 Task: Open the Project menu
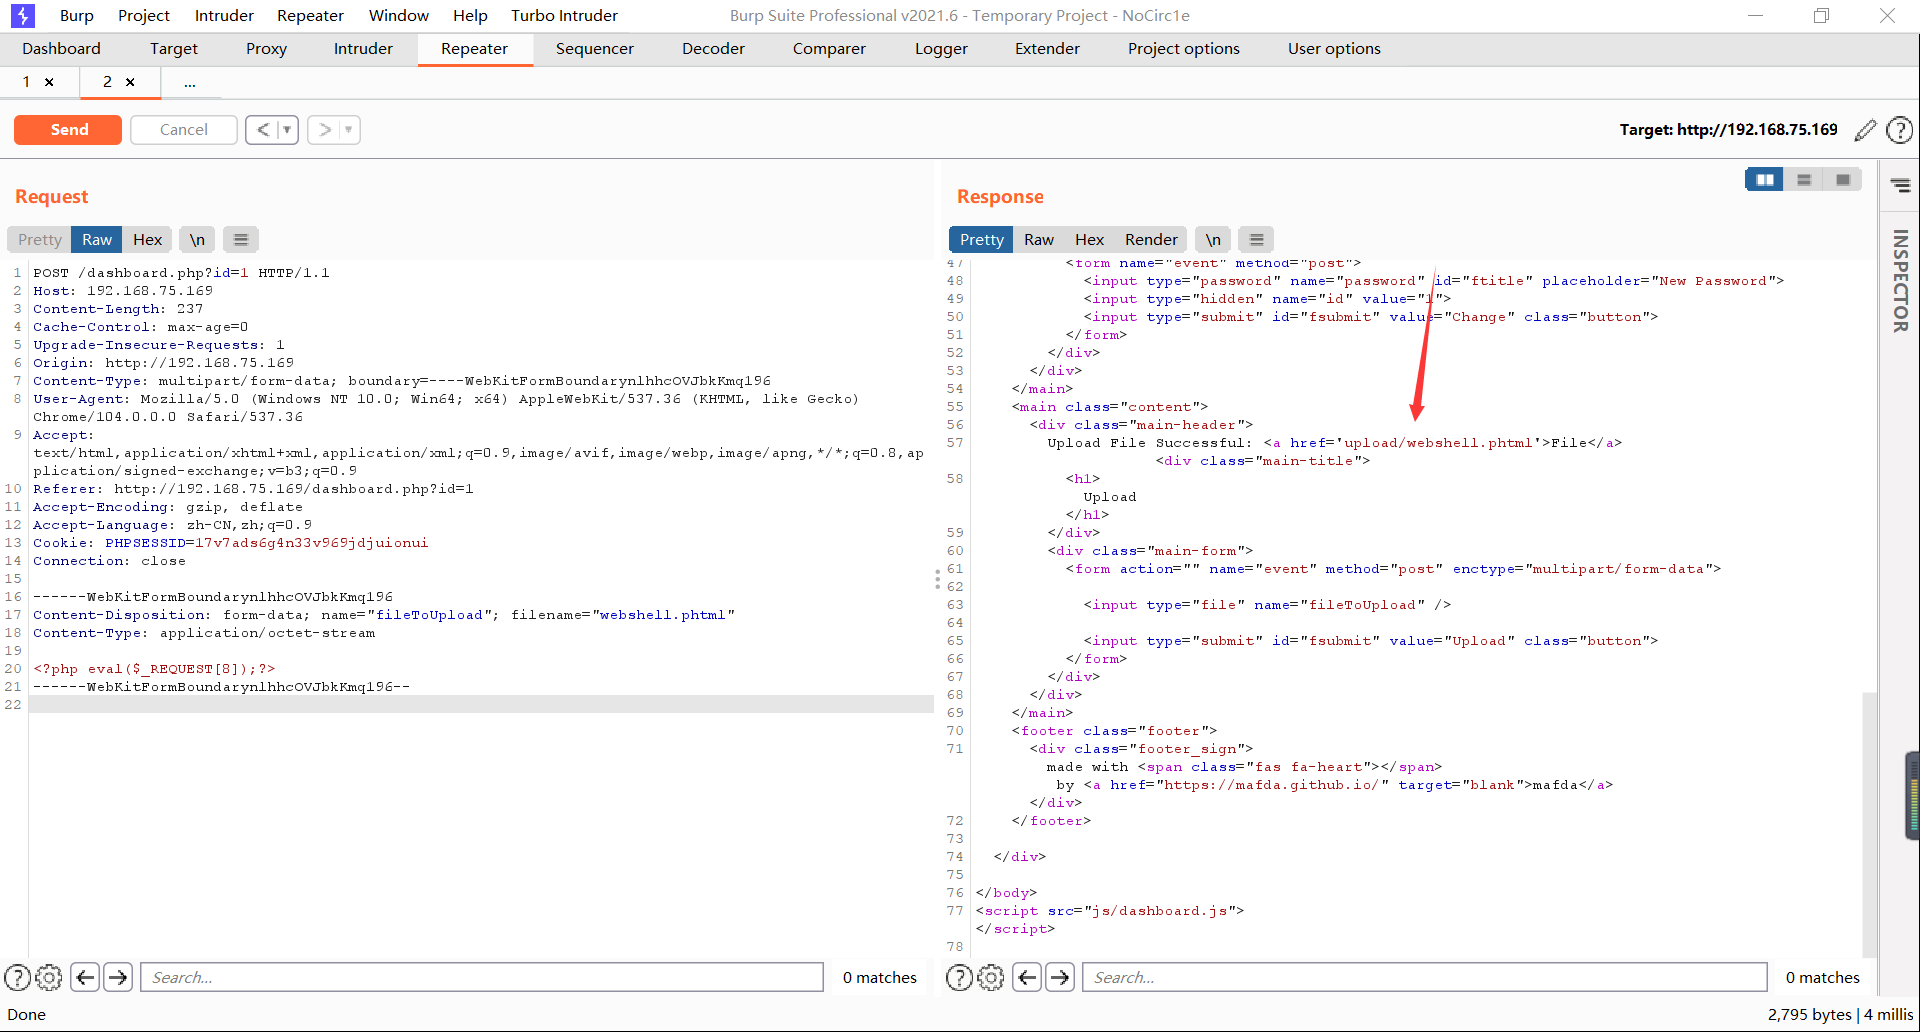[x=144, y=15]
